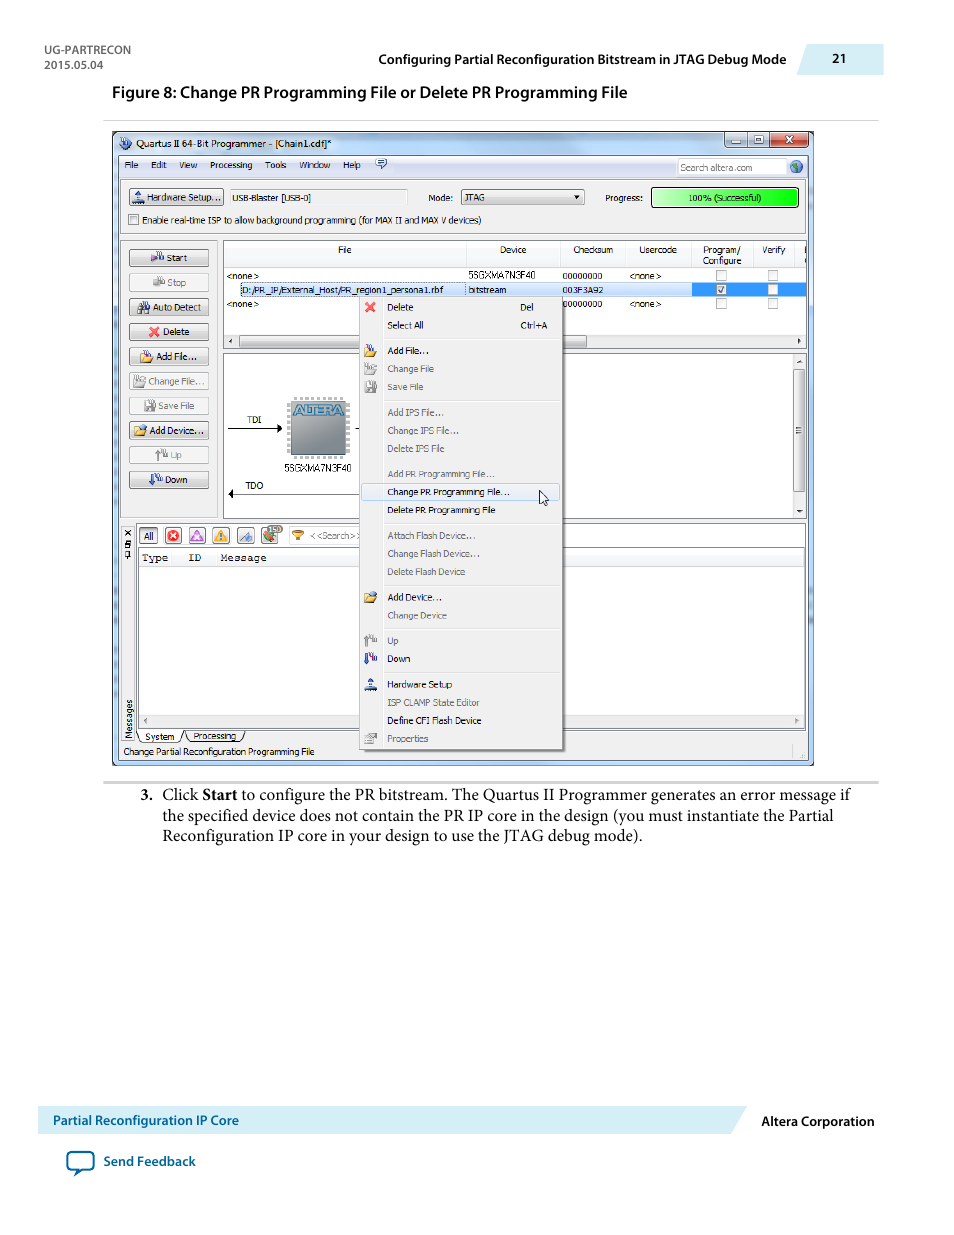Click the Start programming button
This screenshot has width=954, height=1235.
(x=169, y=258)
